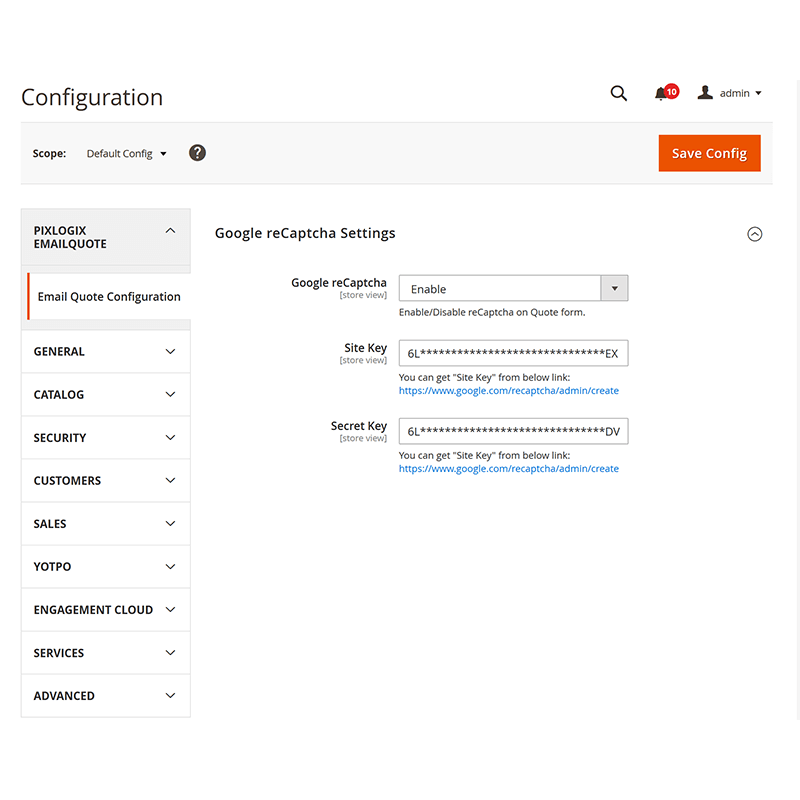Open the global search magnifier
Screen dimensions: 800x800
click(x=618, y=92)
